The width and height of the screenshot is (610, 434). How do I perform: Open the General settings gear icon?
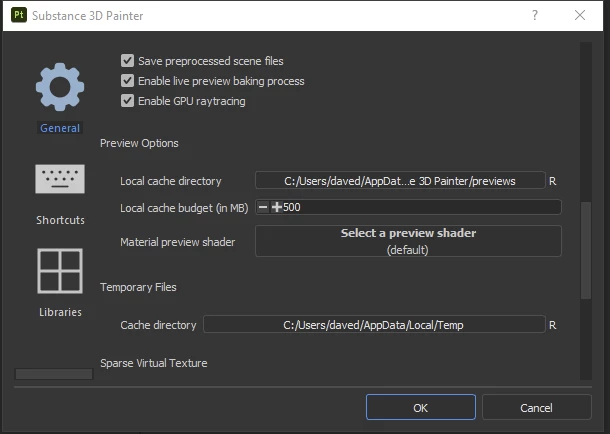pyautogui.click(x=60, y=87)
